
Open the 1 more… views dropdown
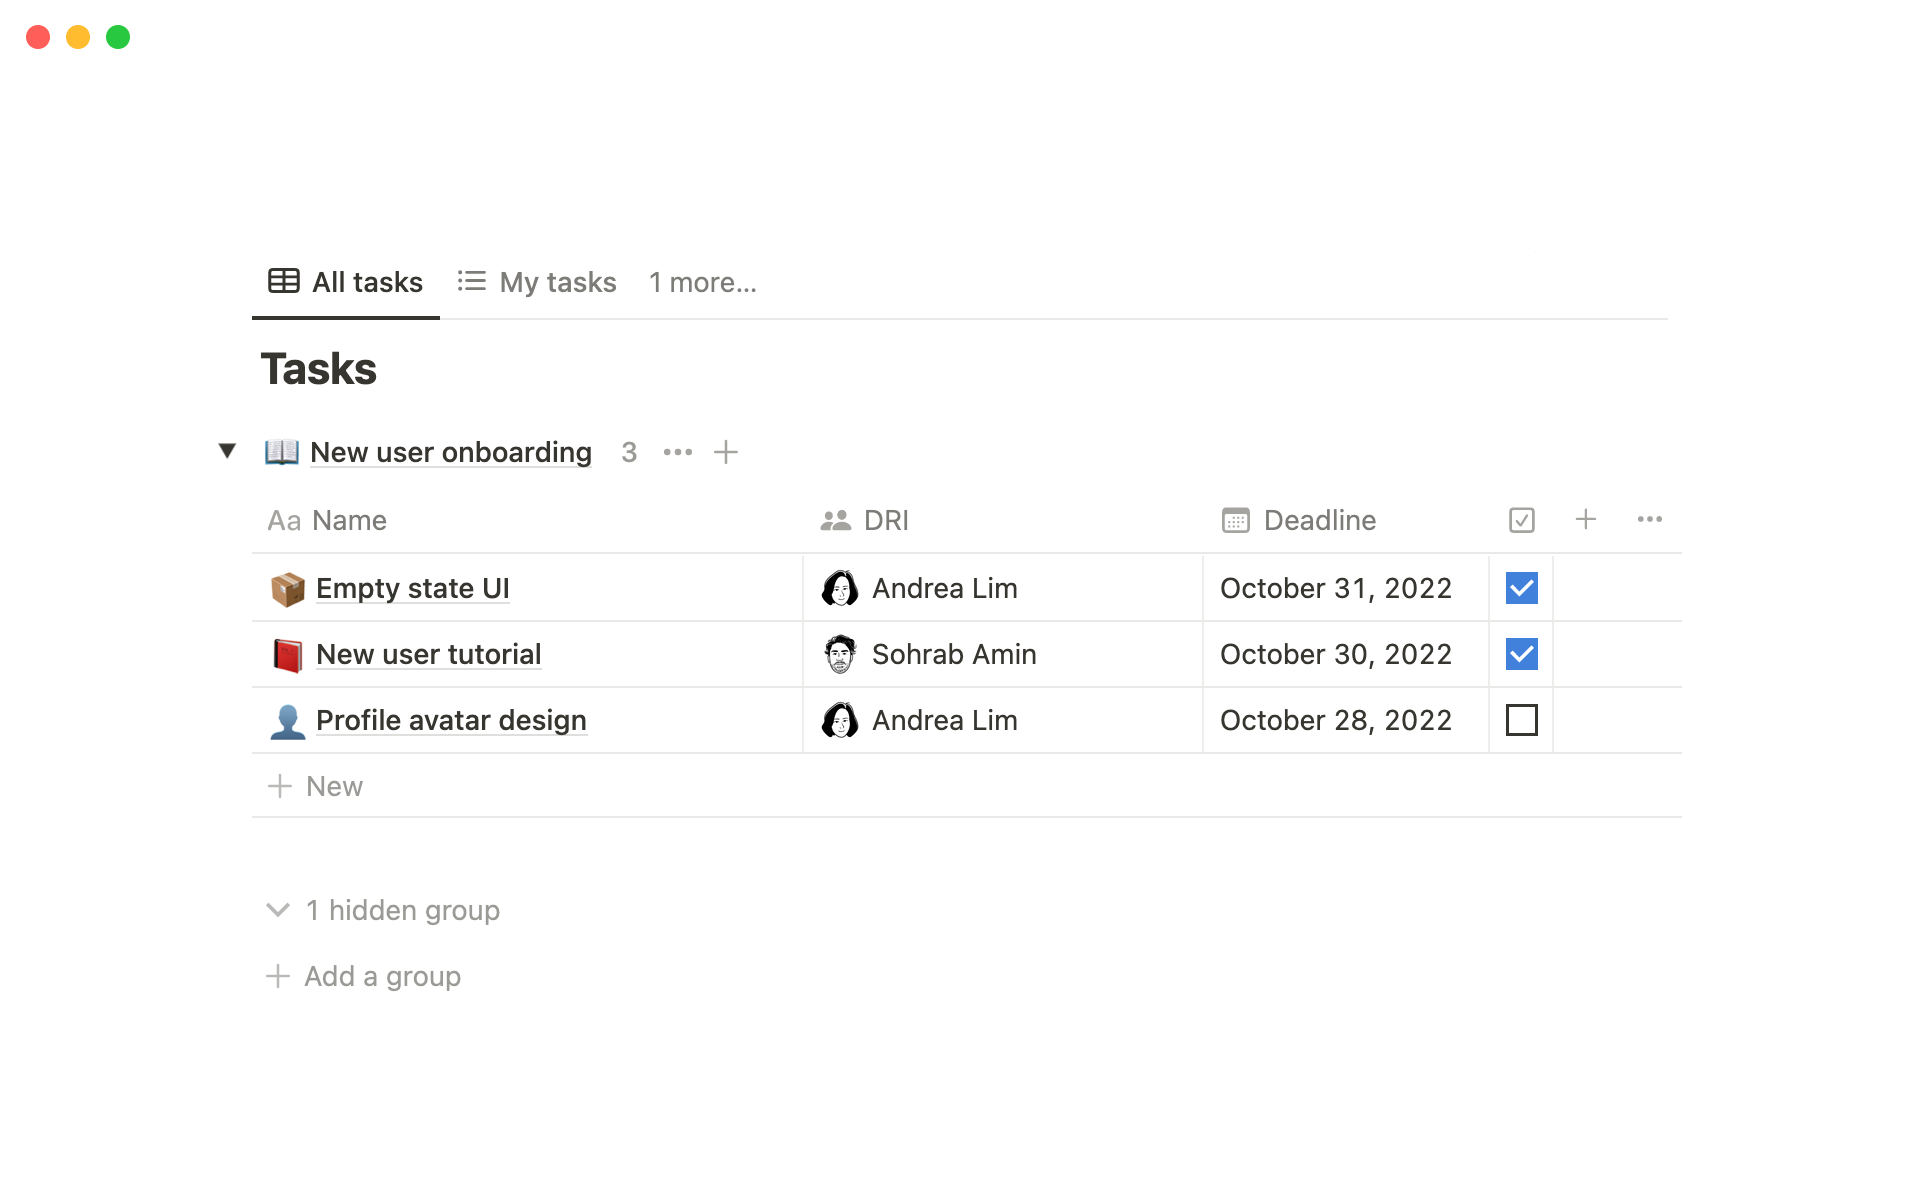[x=702, y=283]
